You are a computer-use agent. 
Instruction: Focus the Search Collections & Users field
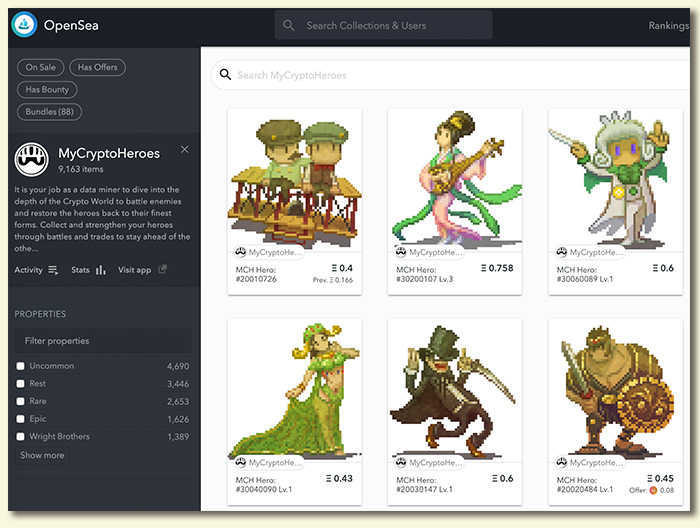coord(383,25)
